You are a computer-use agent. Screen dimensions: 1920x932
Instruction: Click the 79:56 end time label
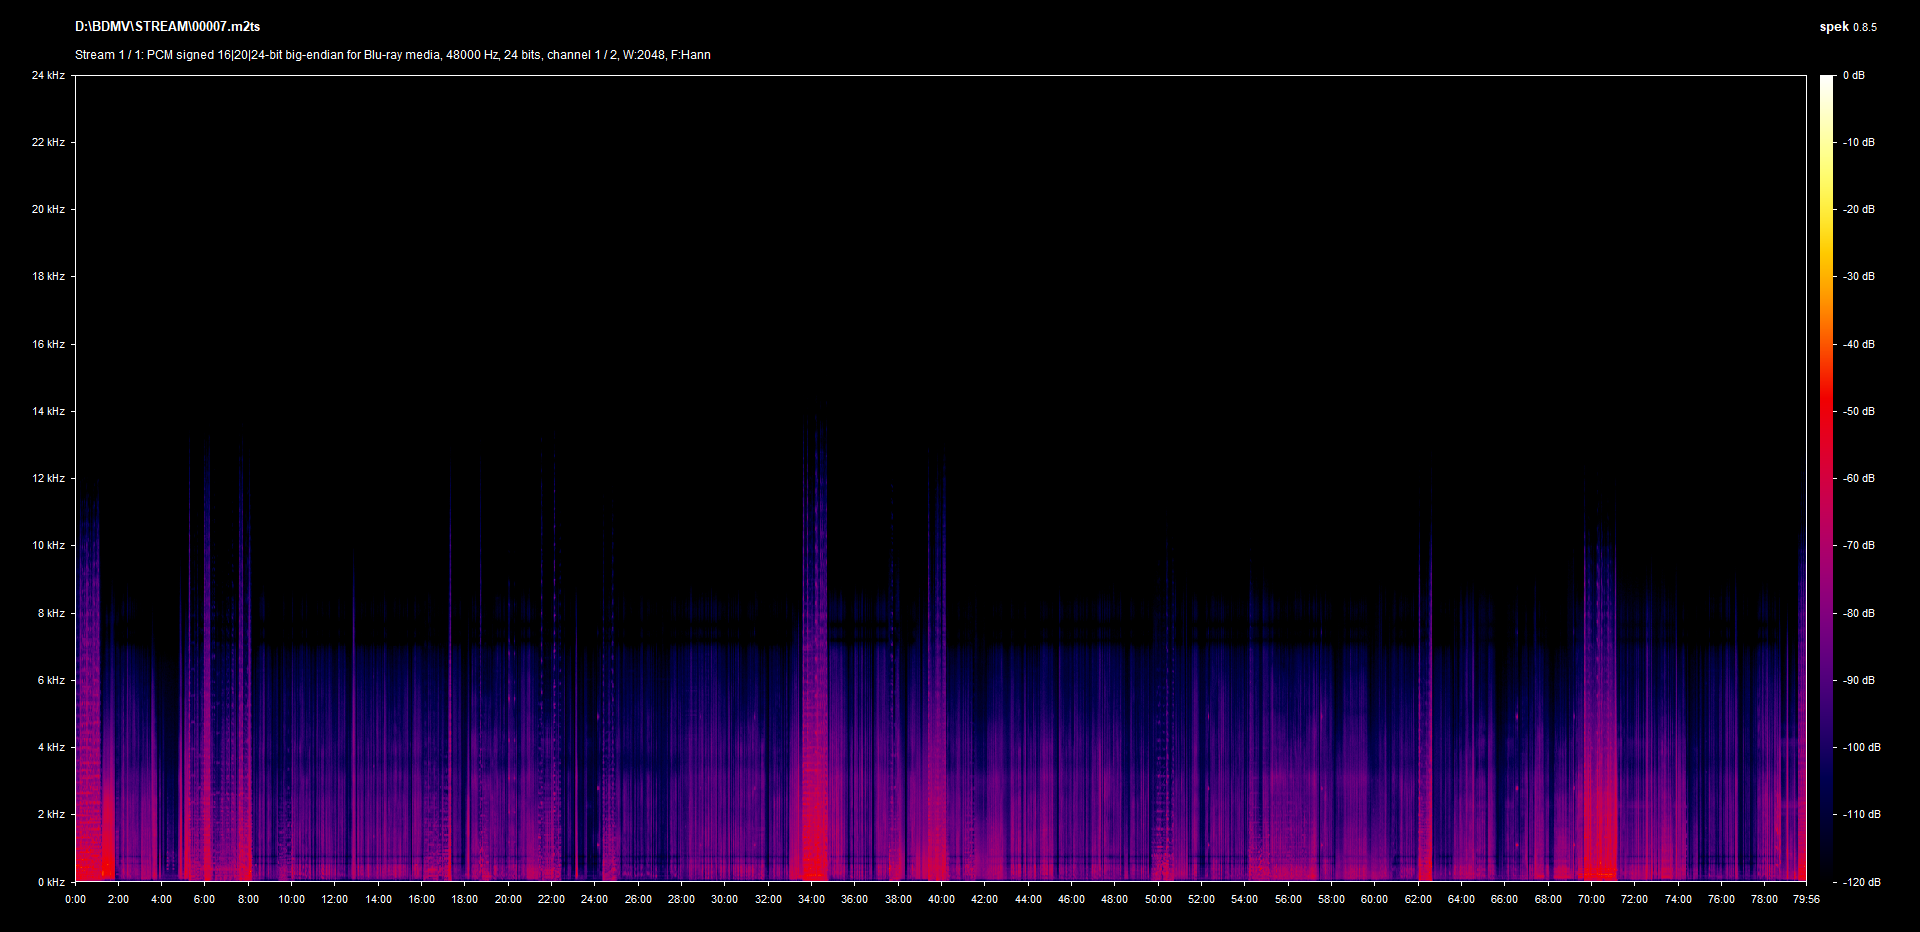click(1806, 899)
